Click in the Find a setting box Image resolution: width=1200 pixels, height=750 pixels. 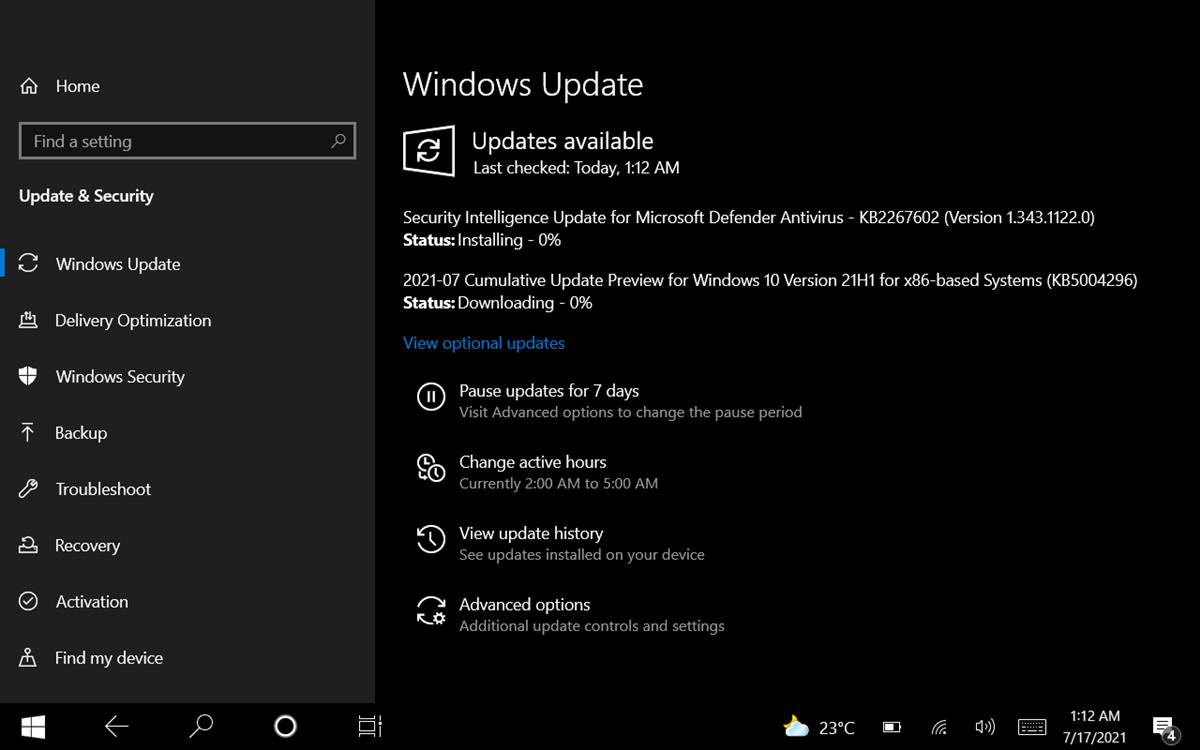click(175, 141)
